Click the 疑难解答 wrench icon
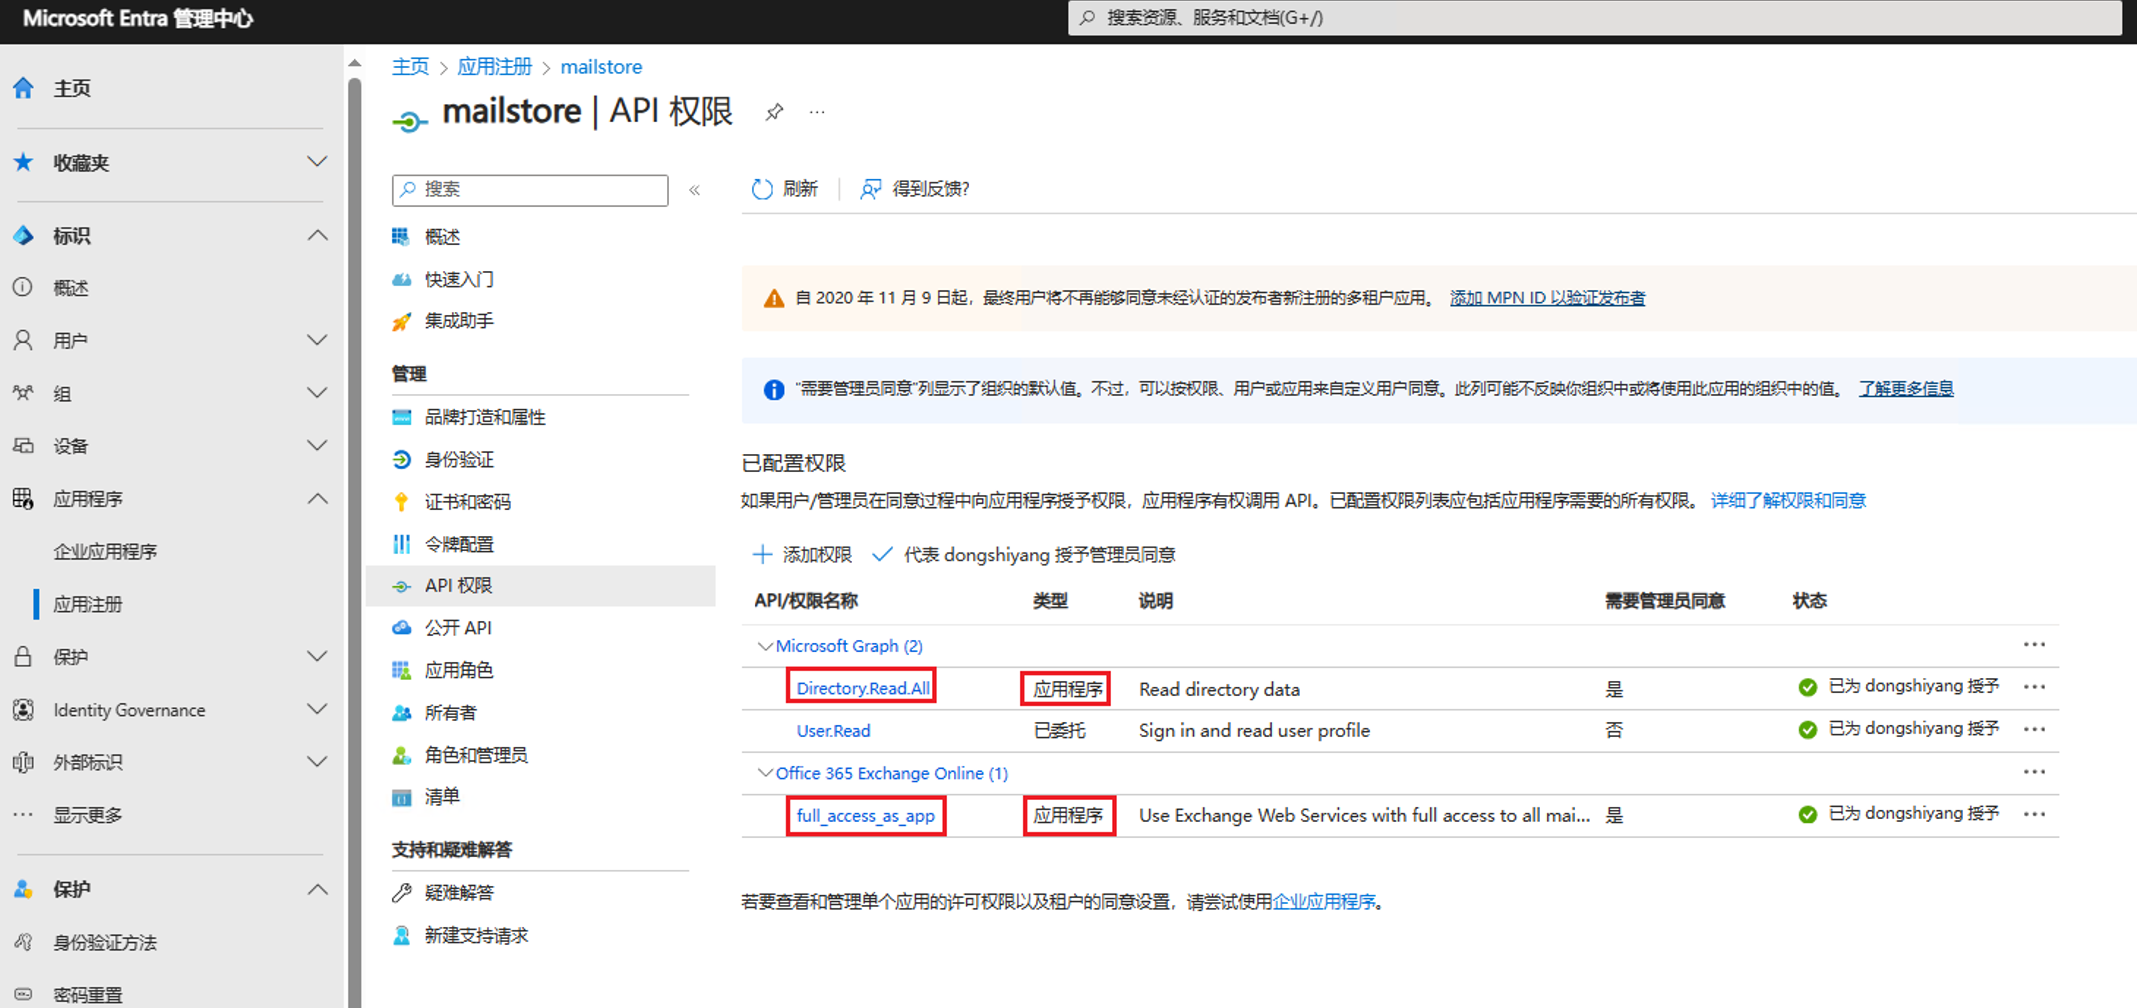2137x1008 pixels. pos(401,892)
